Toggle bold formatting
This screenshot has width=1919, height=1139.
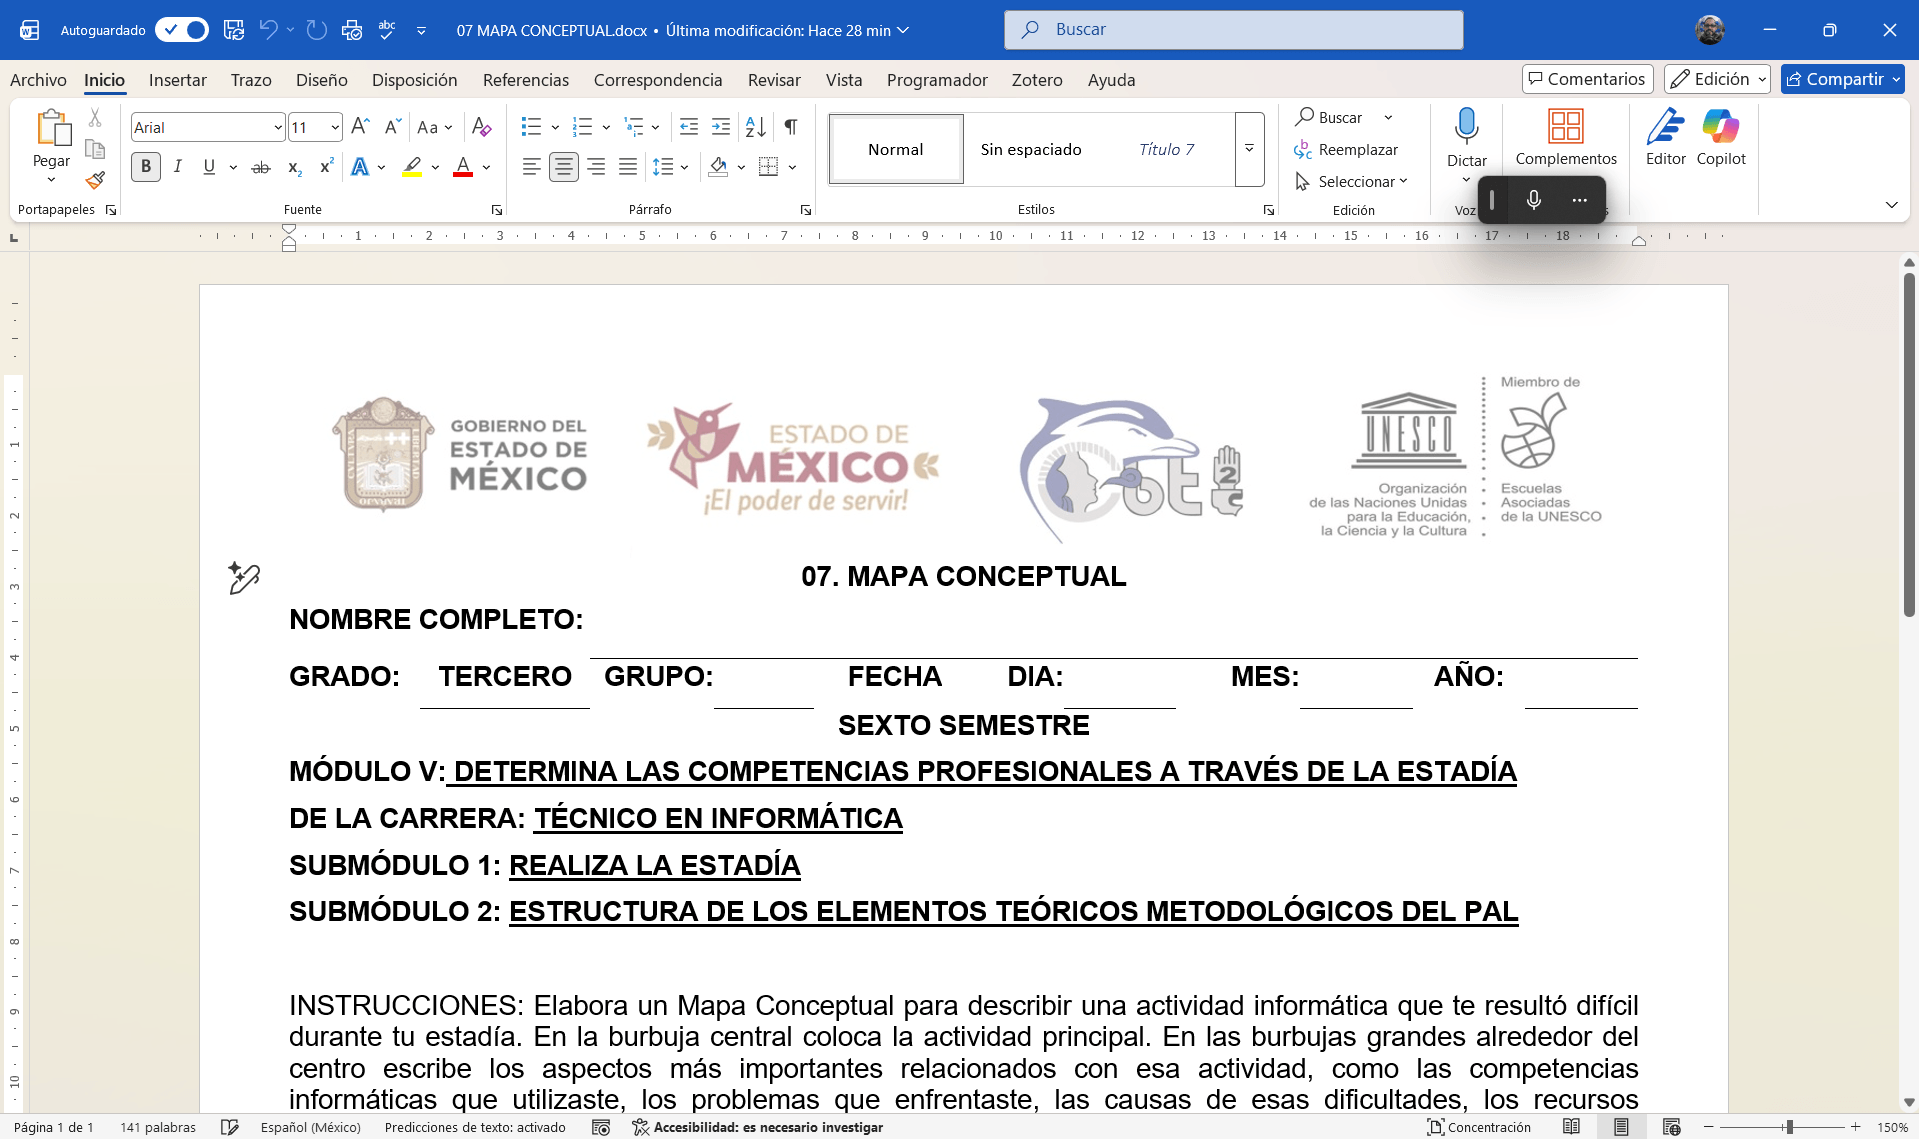145,167
